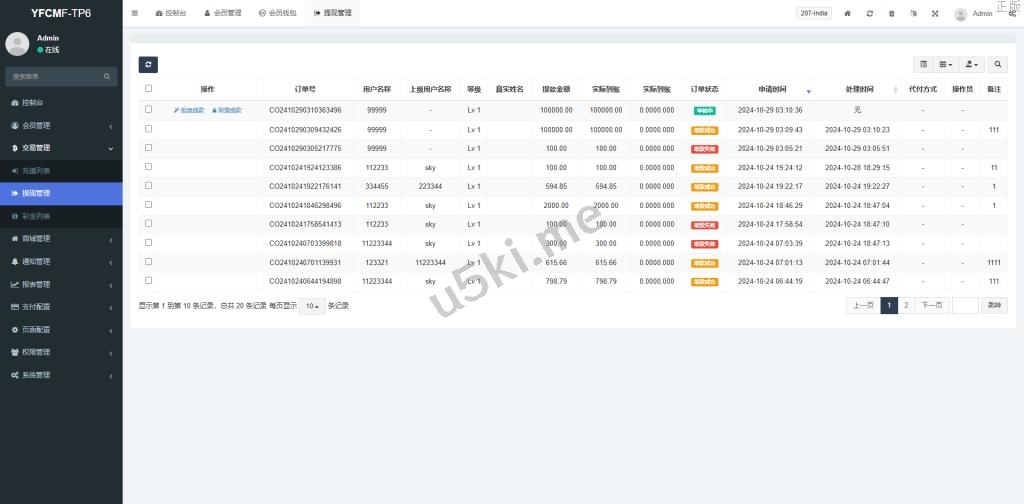Open the columns visibility dropdown

(946, 64)
